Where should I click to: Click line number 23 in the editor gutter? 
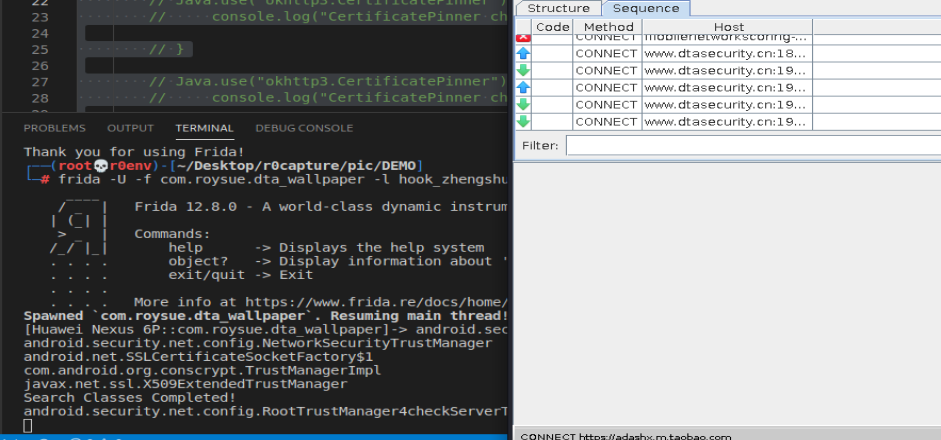[40, 17]
